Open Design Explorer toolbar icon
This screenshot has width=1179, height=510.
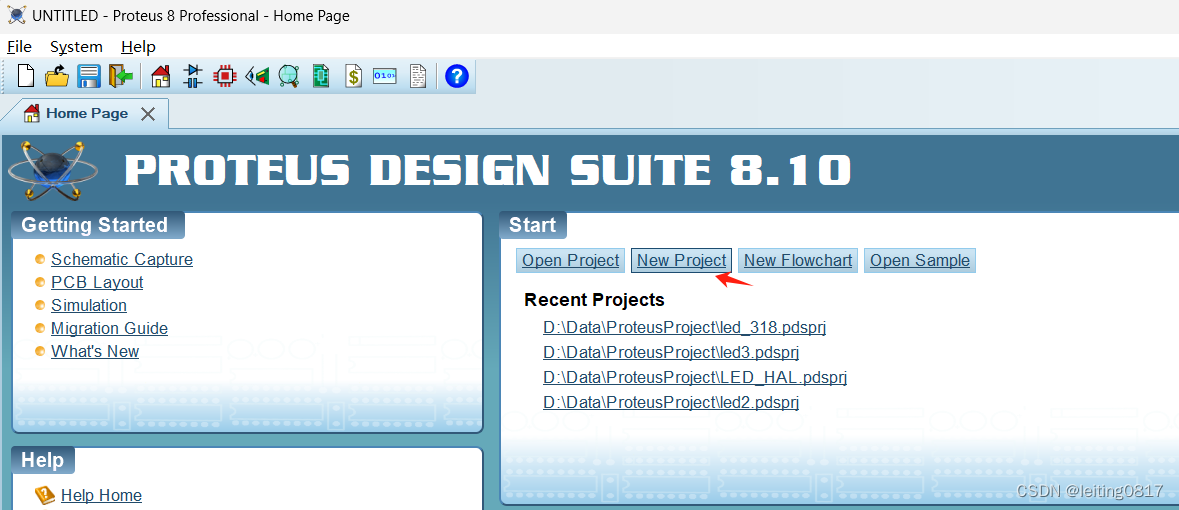(321, 76)
